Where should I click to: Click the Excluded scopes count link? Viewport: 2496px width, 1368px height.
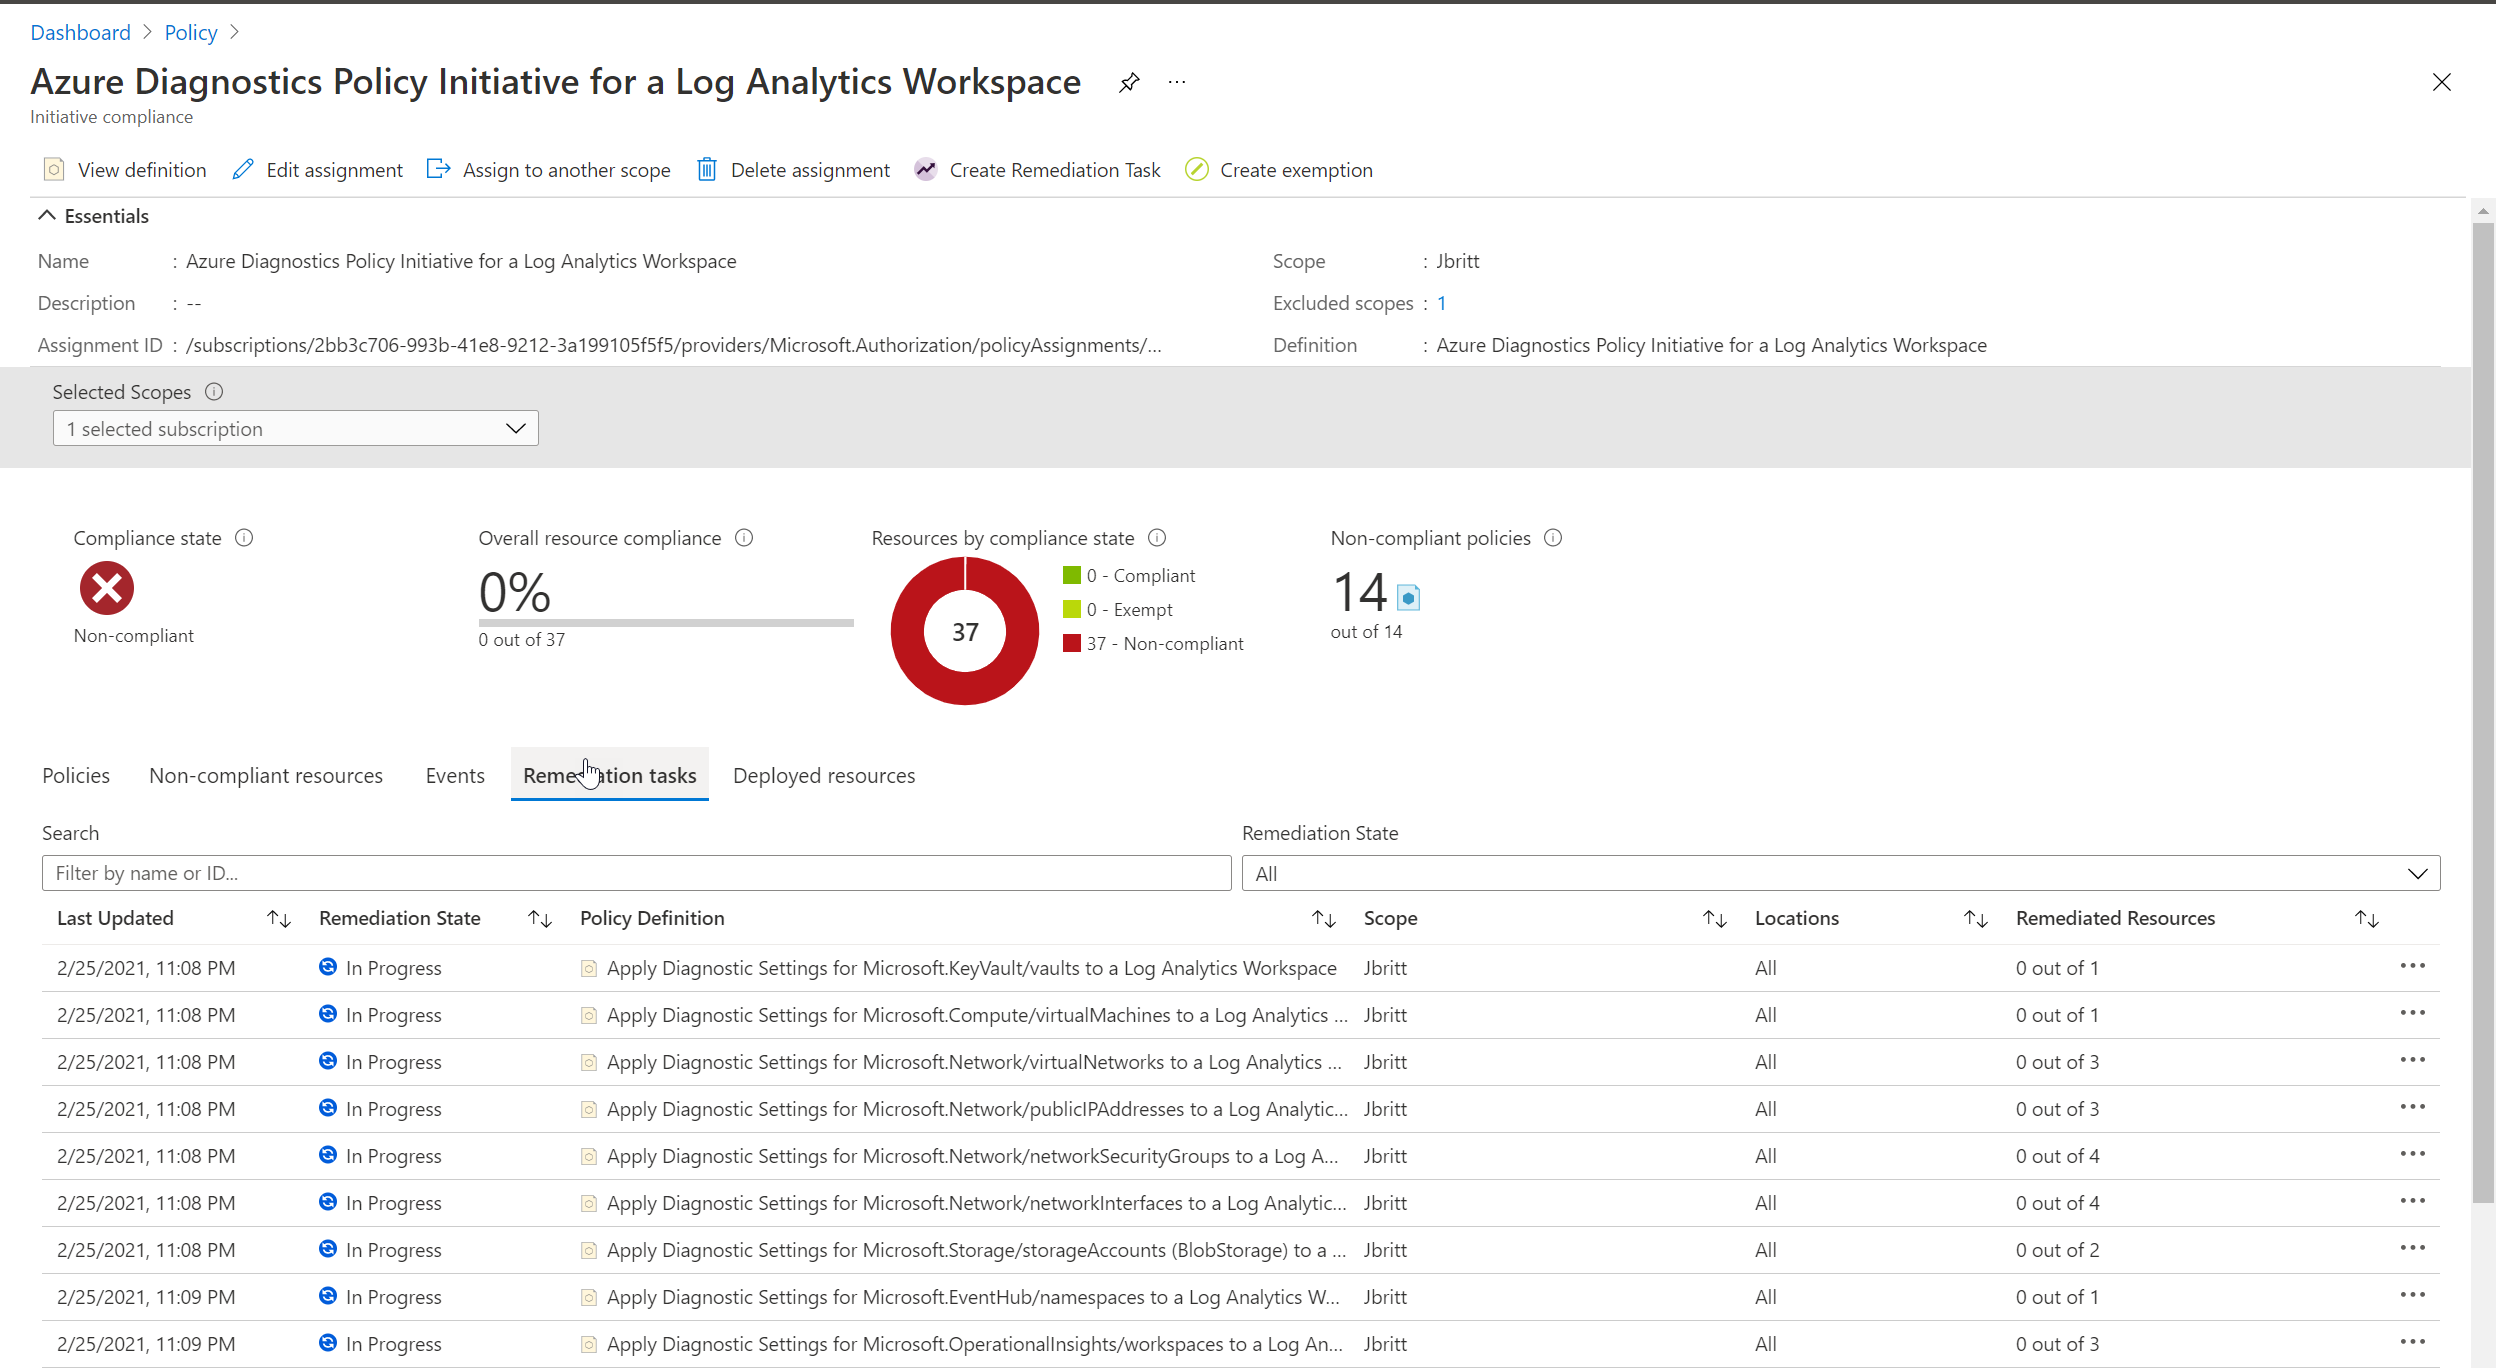coord(1441,303)
